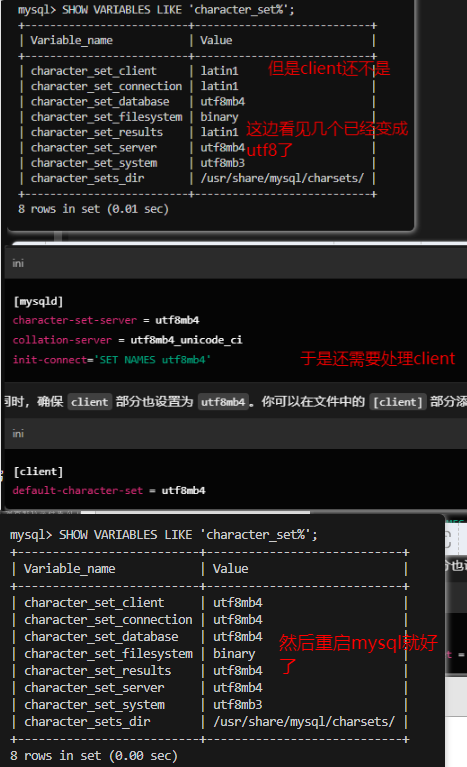Click the inline 'utf8mb4' code chip in the sentence
The image size is (467, 767).
pos(223,402)
